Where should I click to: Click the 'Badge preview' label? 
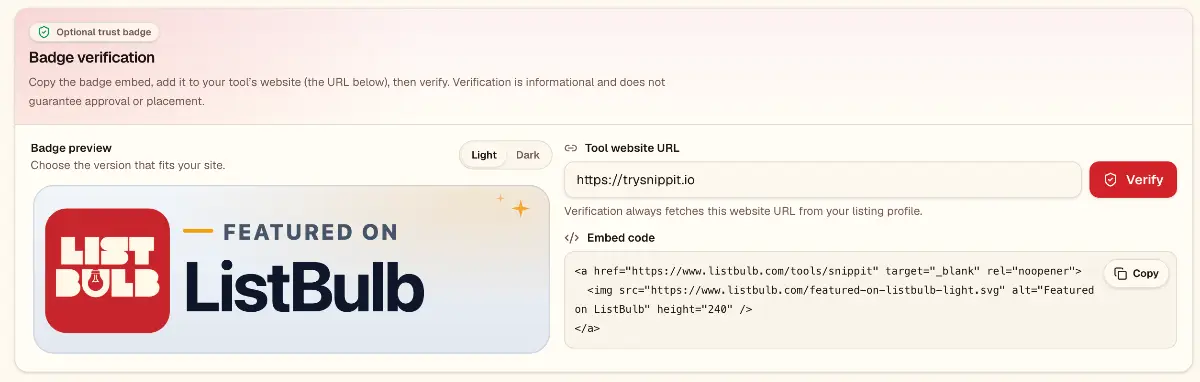pos(71,148)
